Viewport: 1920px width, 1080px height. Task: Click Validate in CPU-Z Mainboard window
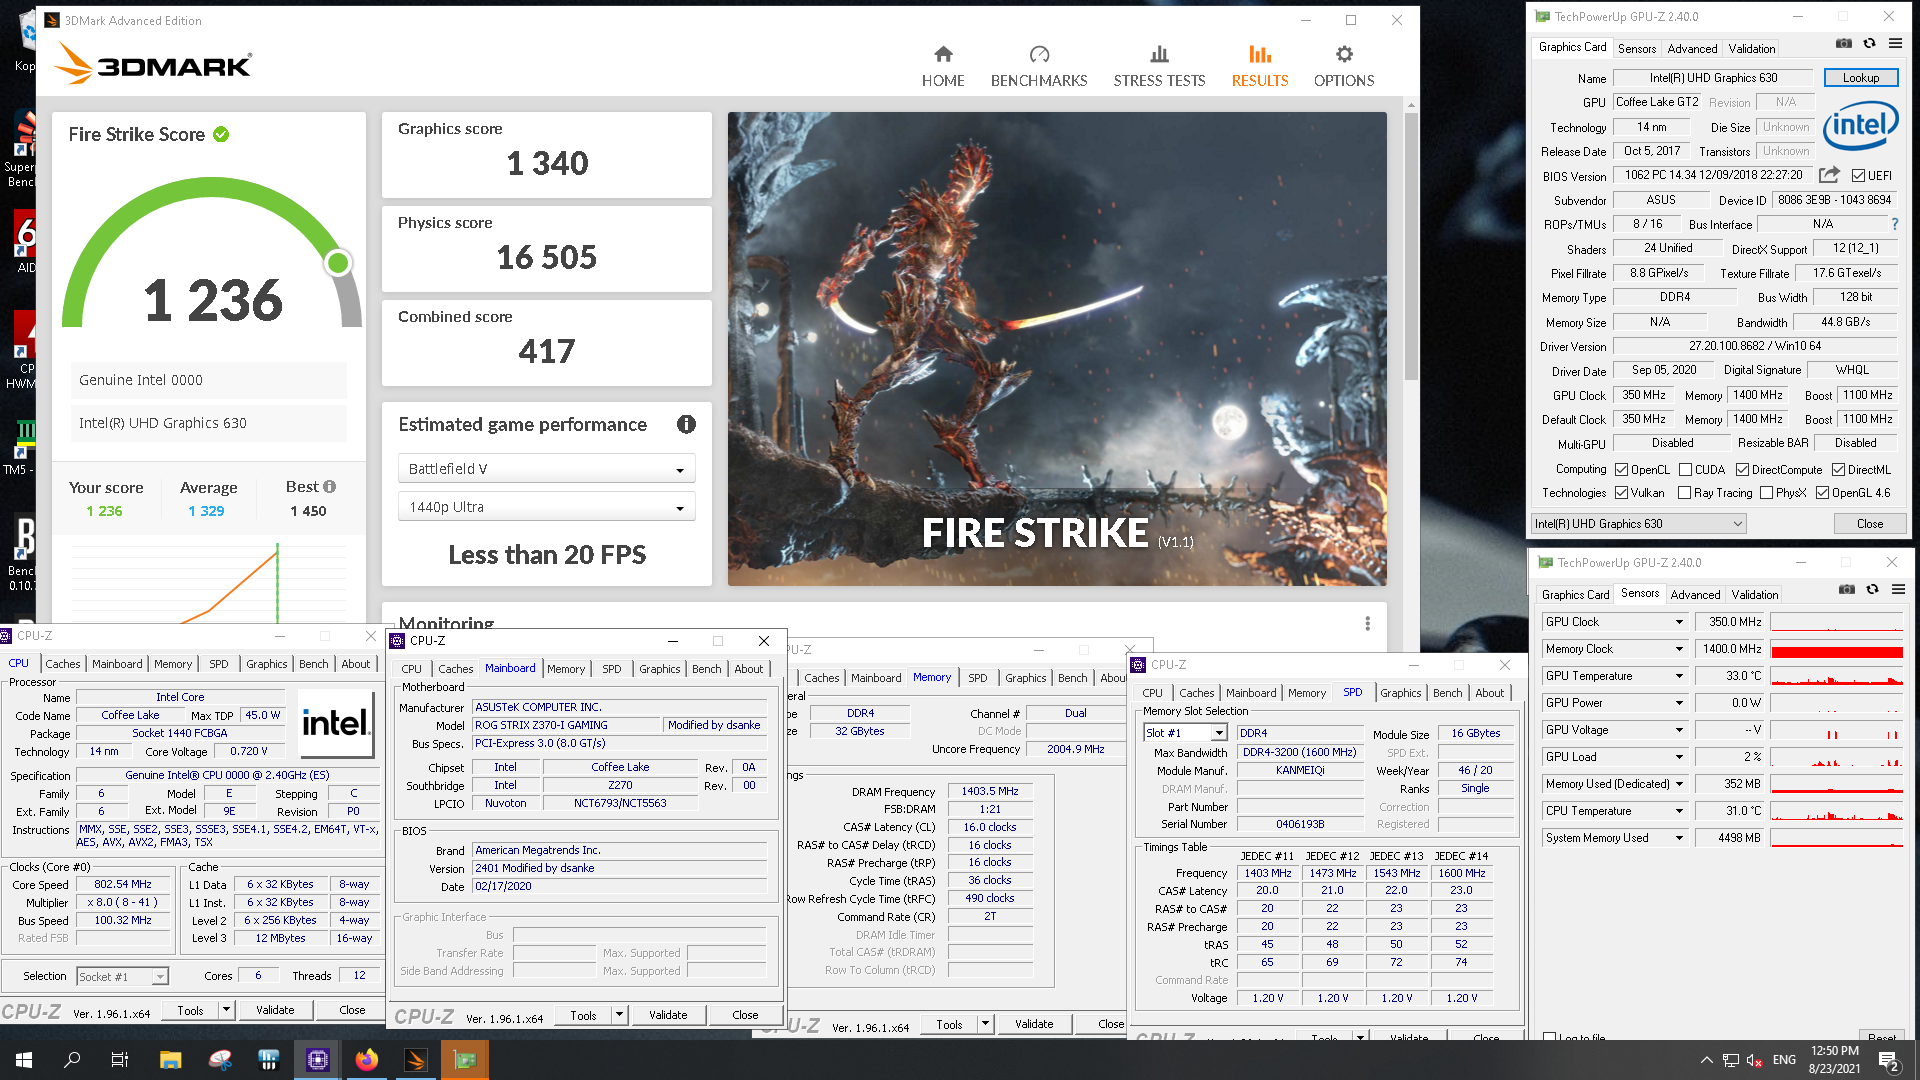click(x=668, y=1015)
